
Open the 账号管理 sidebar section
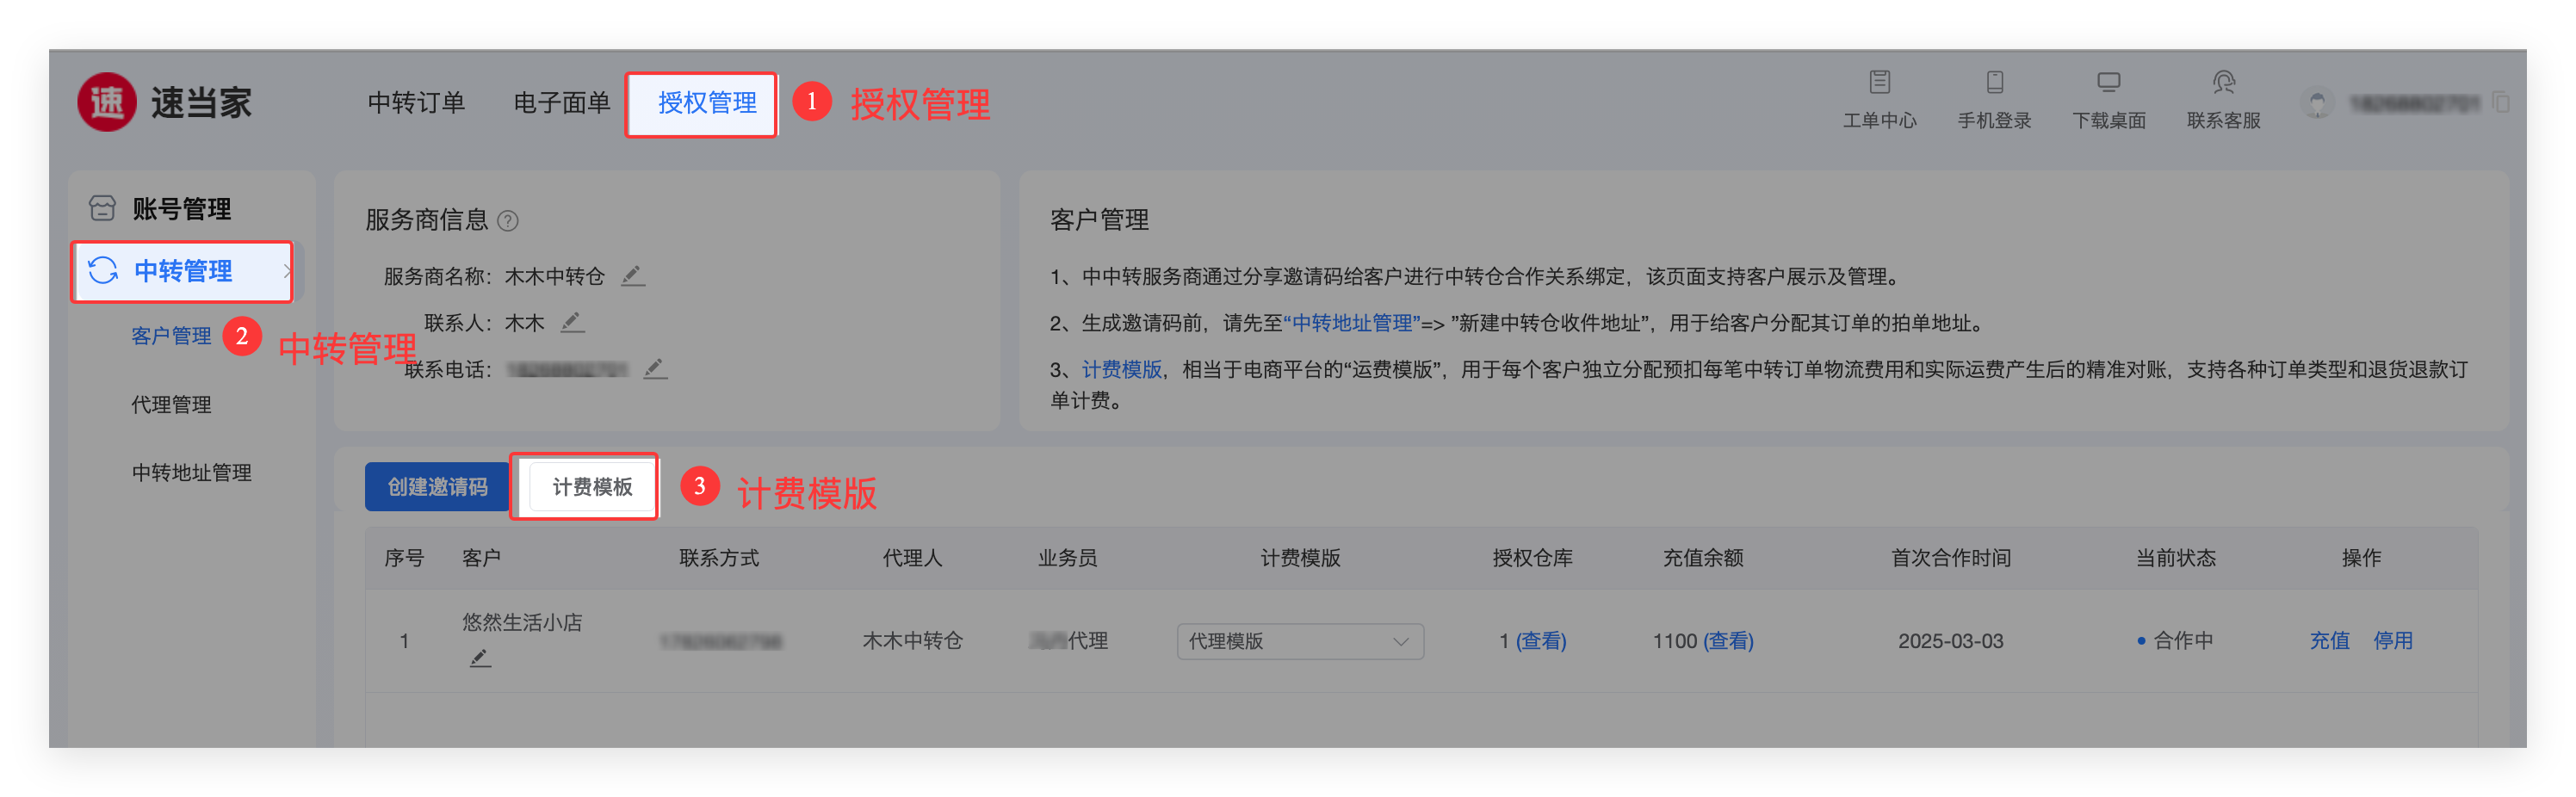tap(181, 209)
